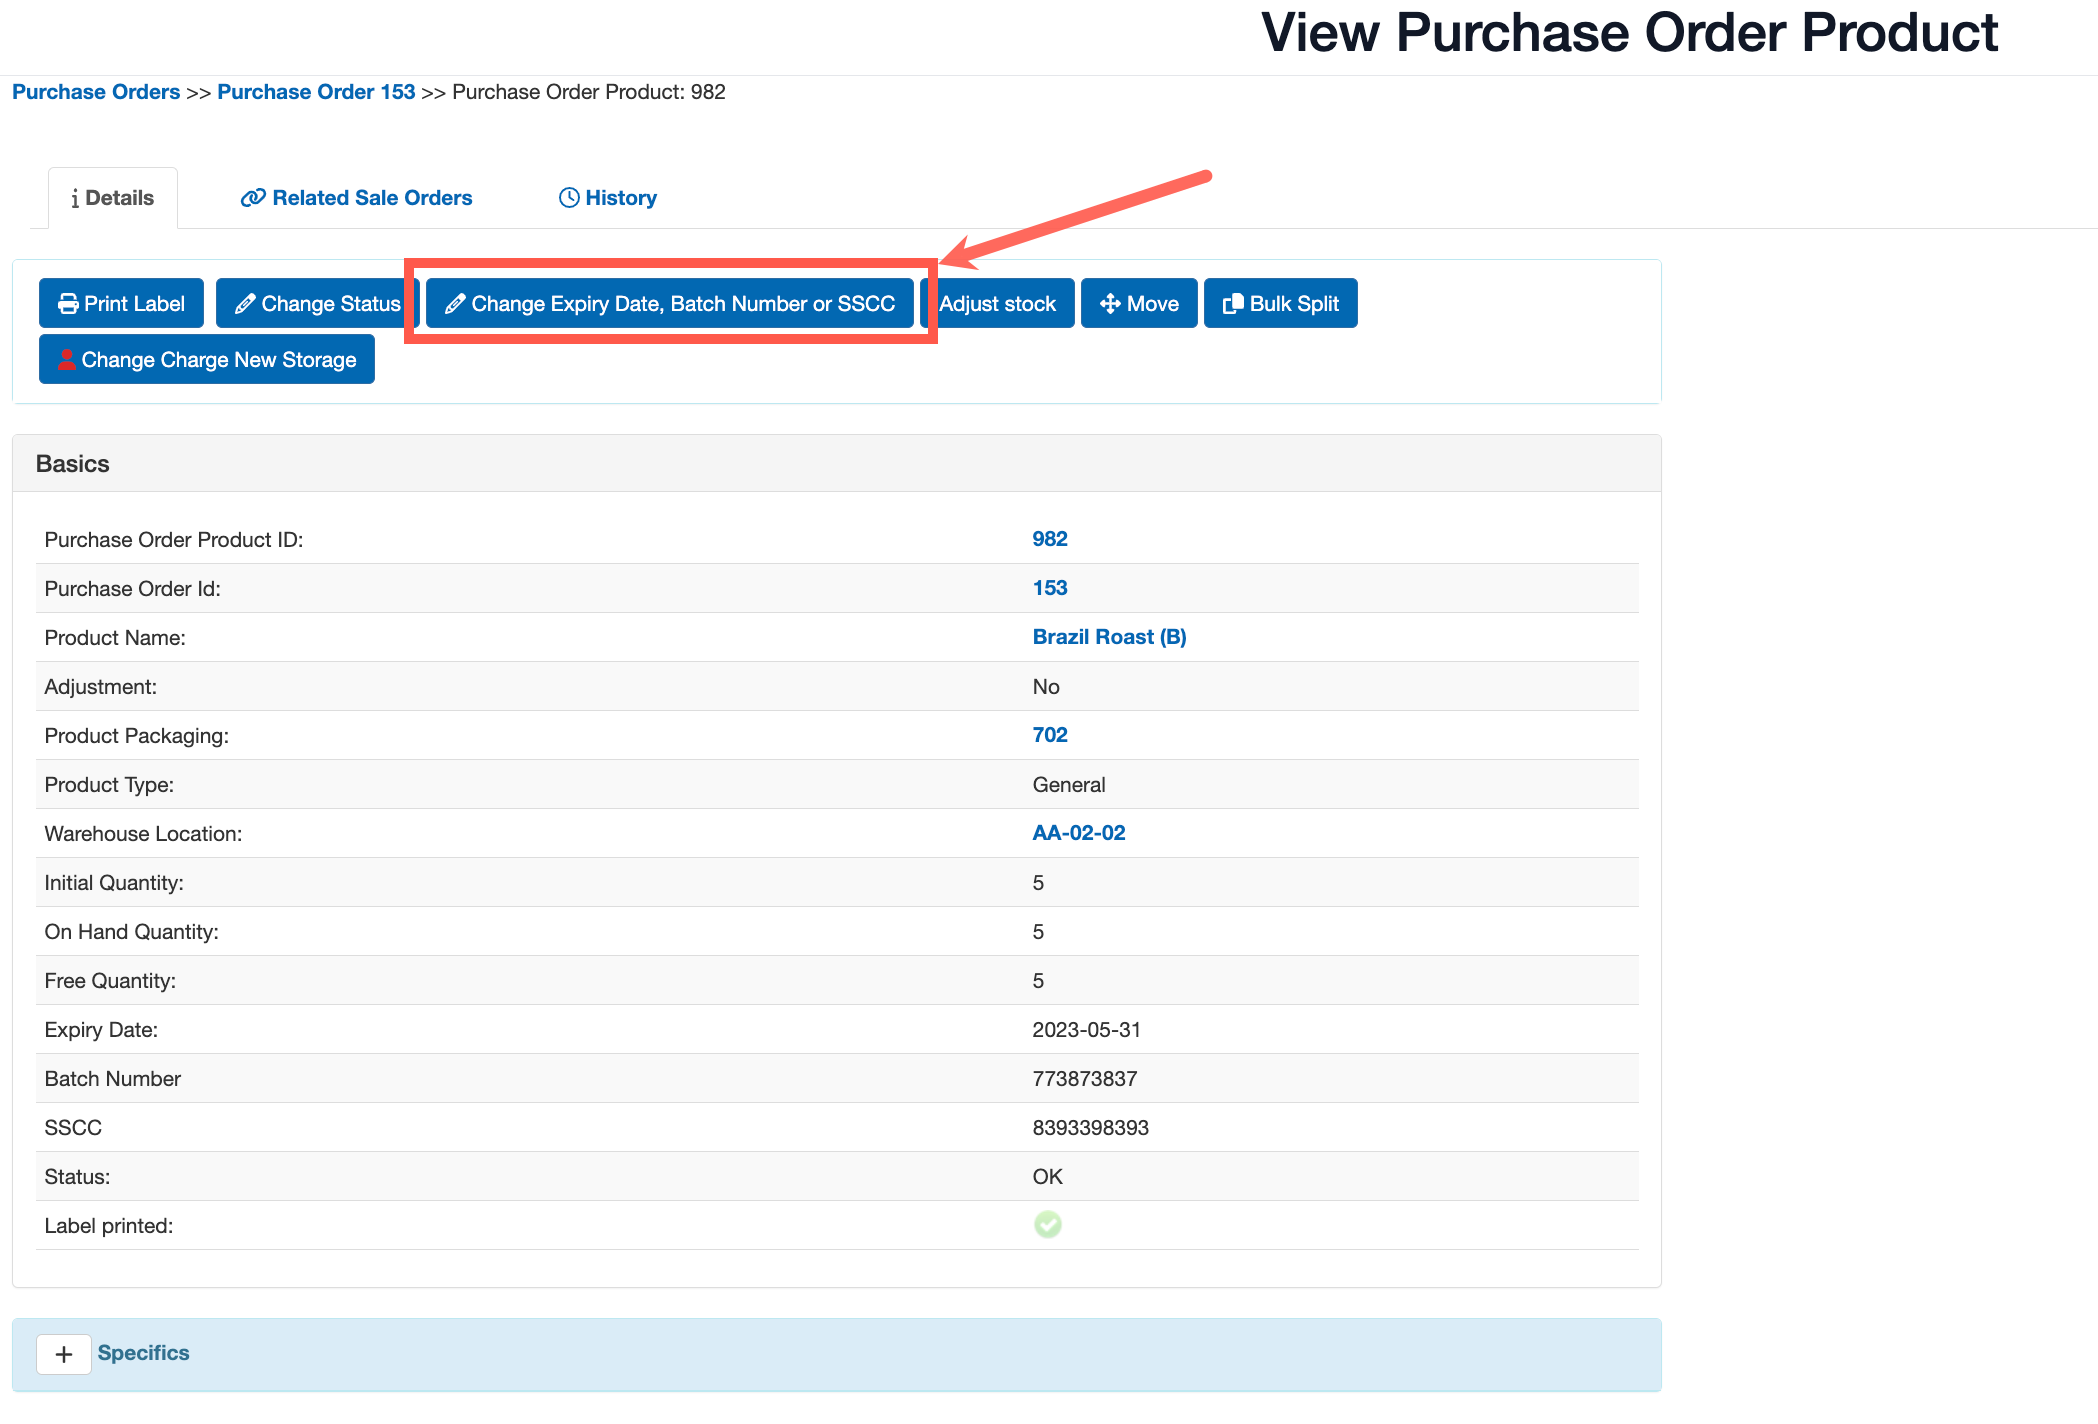Click the pencil icon on Change Expiry Date button
2098x1424 pixels.
click(x=457, y=303)
